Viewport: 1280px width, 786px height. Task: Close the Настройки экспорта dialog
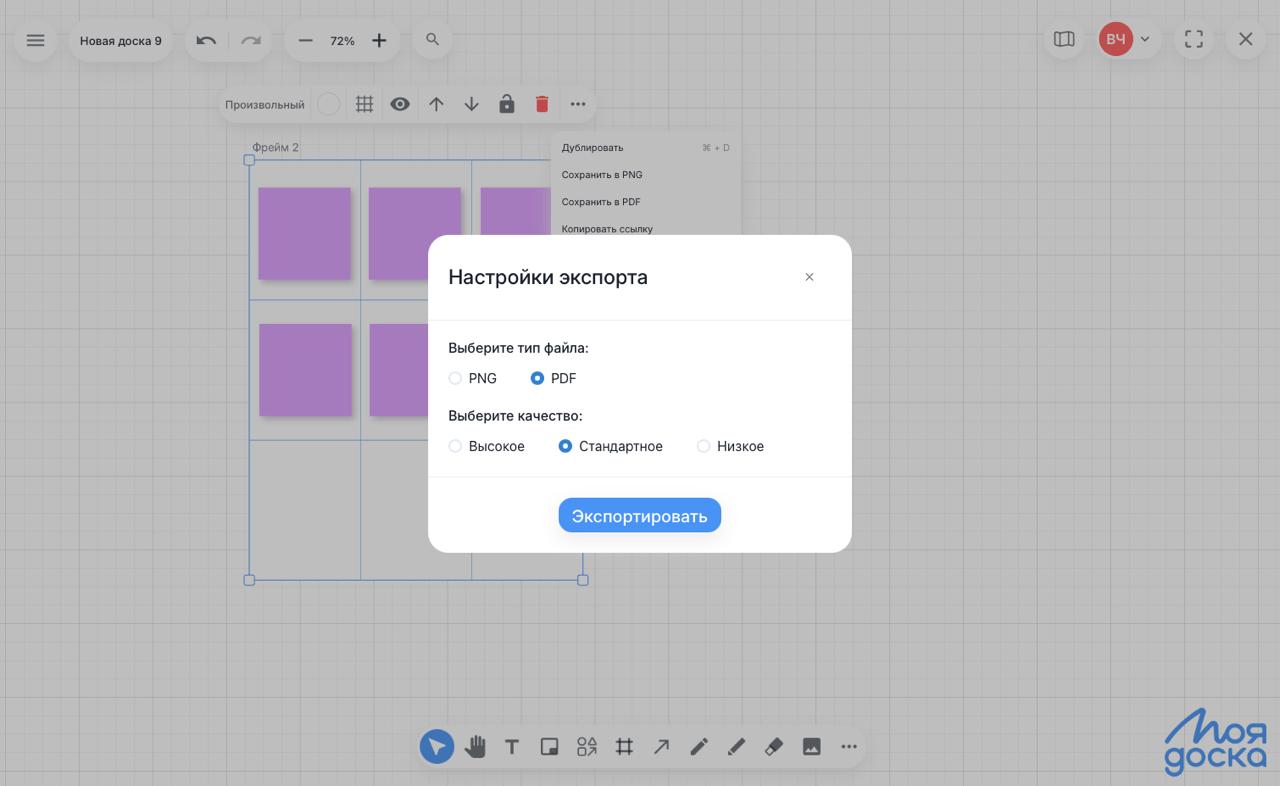coord(809,277)
